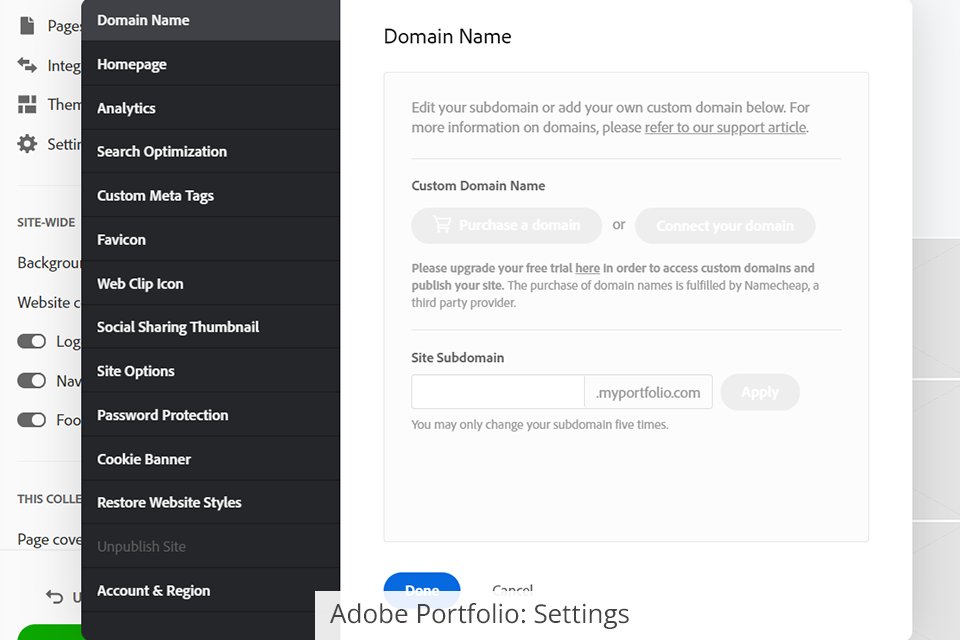Click the Page cover option in sidebar
This screenshot has height=640, width=960.
[x=49, y=540]
